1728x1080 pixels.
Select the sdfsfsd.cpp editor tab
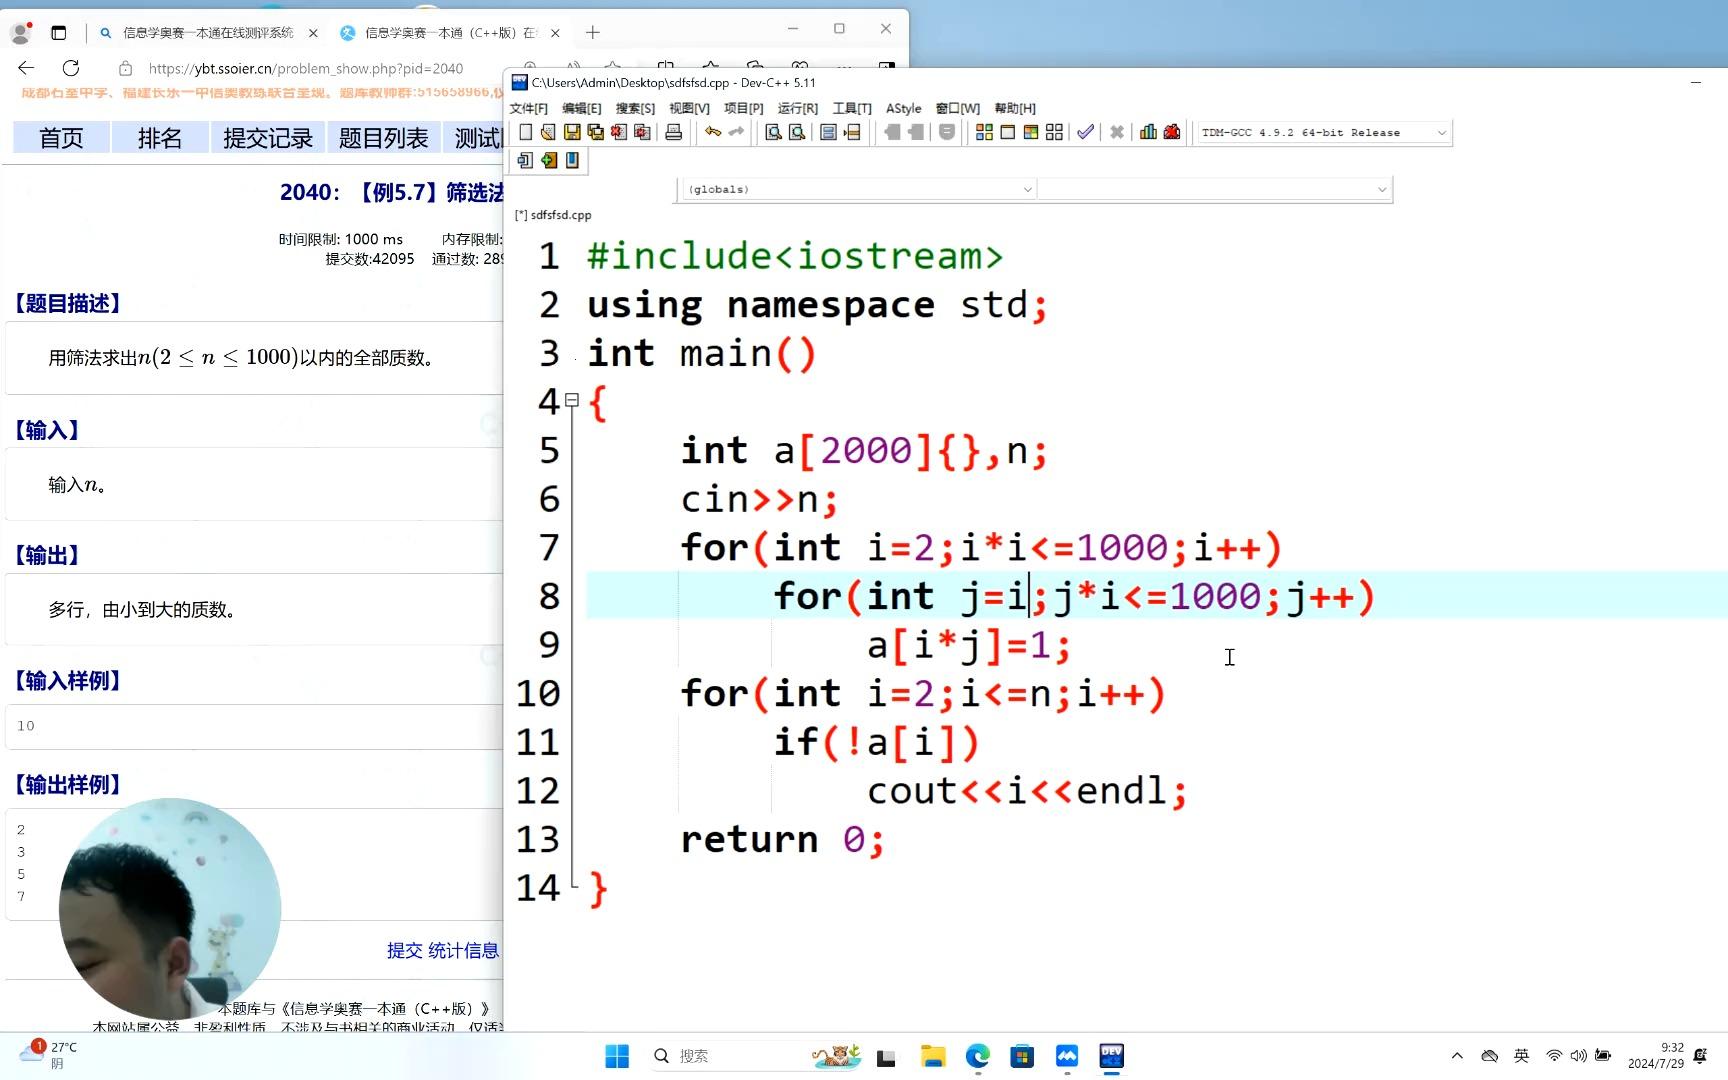point(553,215)
